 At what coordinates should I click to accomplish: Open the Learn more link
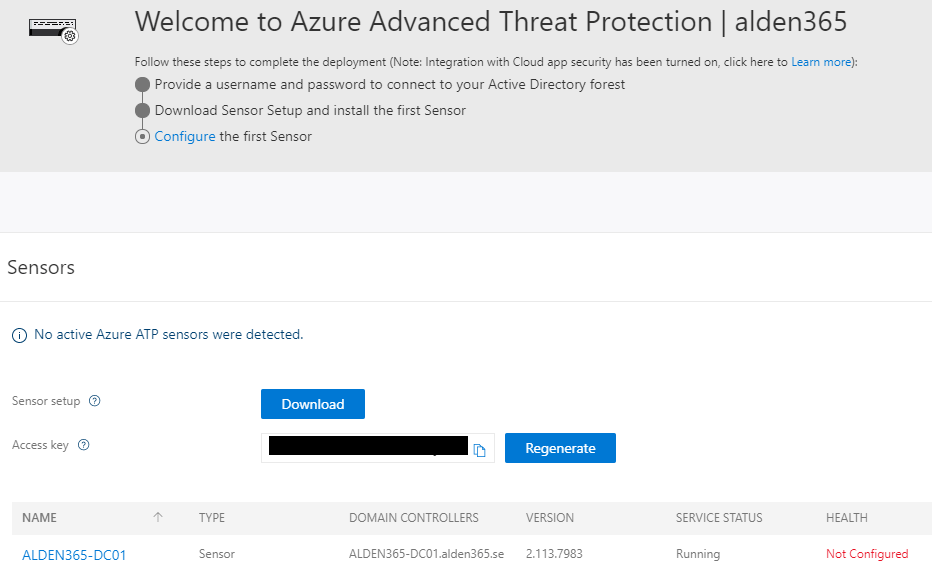pyautogui.click(x=820, y=62)
